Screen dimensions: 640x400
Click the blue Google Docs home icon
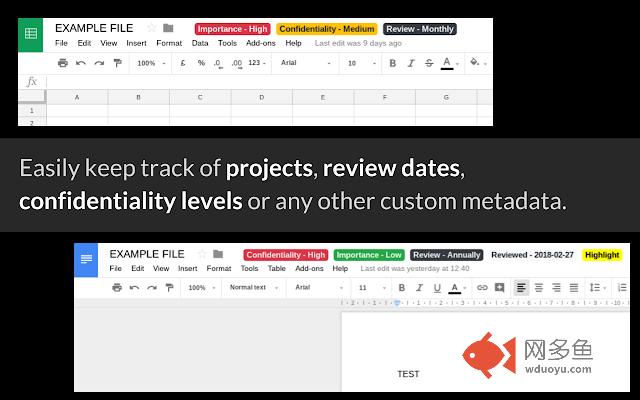point(87,259)
